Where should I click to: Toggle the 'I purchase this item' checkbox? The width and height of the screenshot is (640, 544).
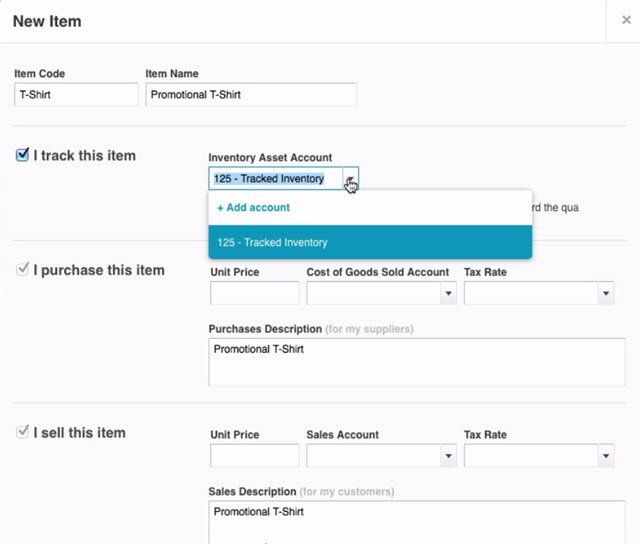coord(22,270)
